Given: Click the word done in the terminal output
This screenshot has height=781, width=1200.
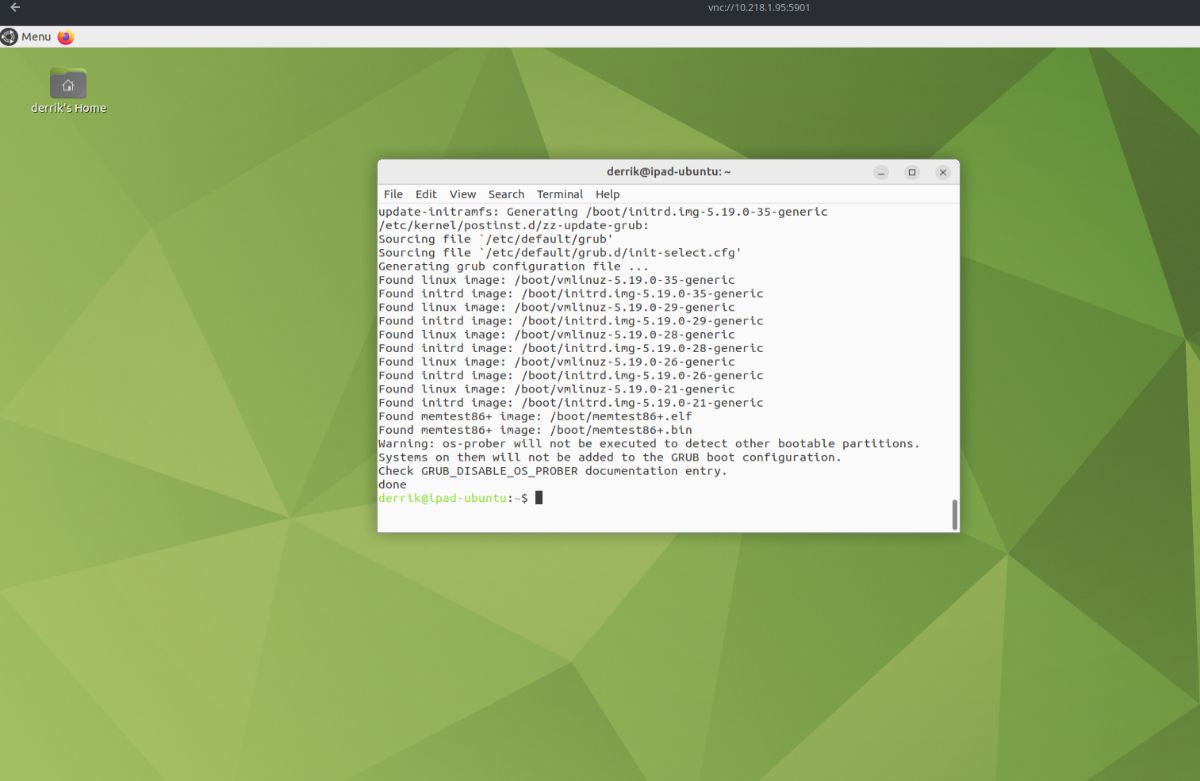Looking at the screenshot, I should [391, 484].
